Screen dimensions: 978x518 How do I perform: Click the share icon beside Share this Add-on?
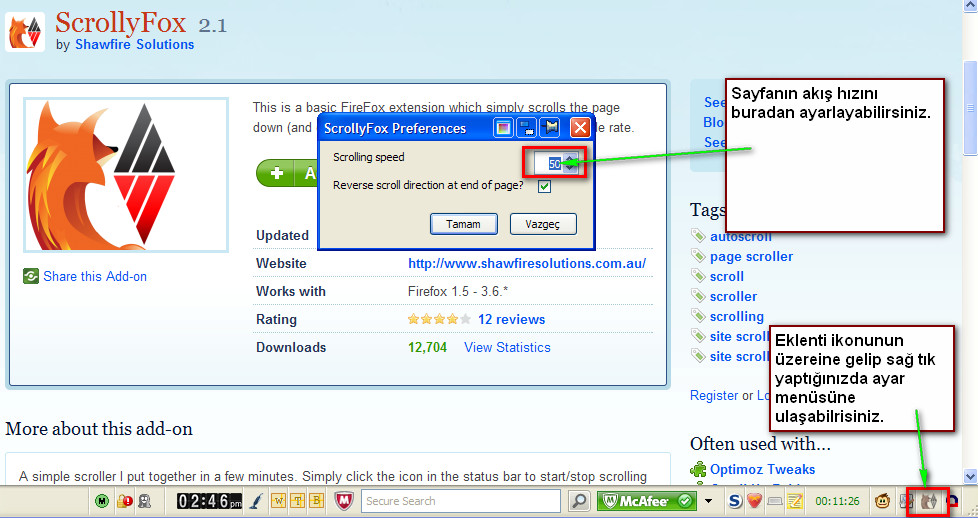[x=31, y=276]
